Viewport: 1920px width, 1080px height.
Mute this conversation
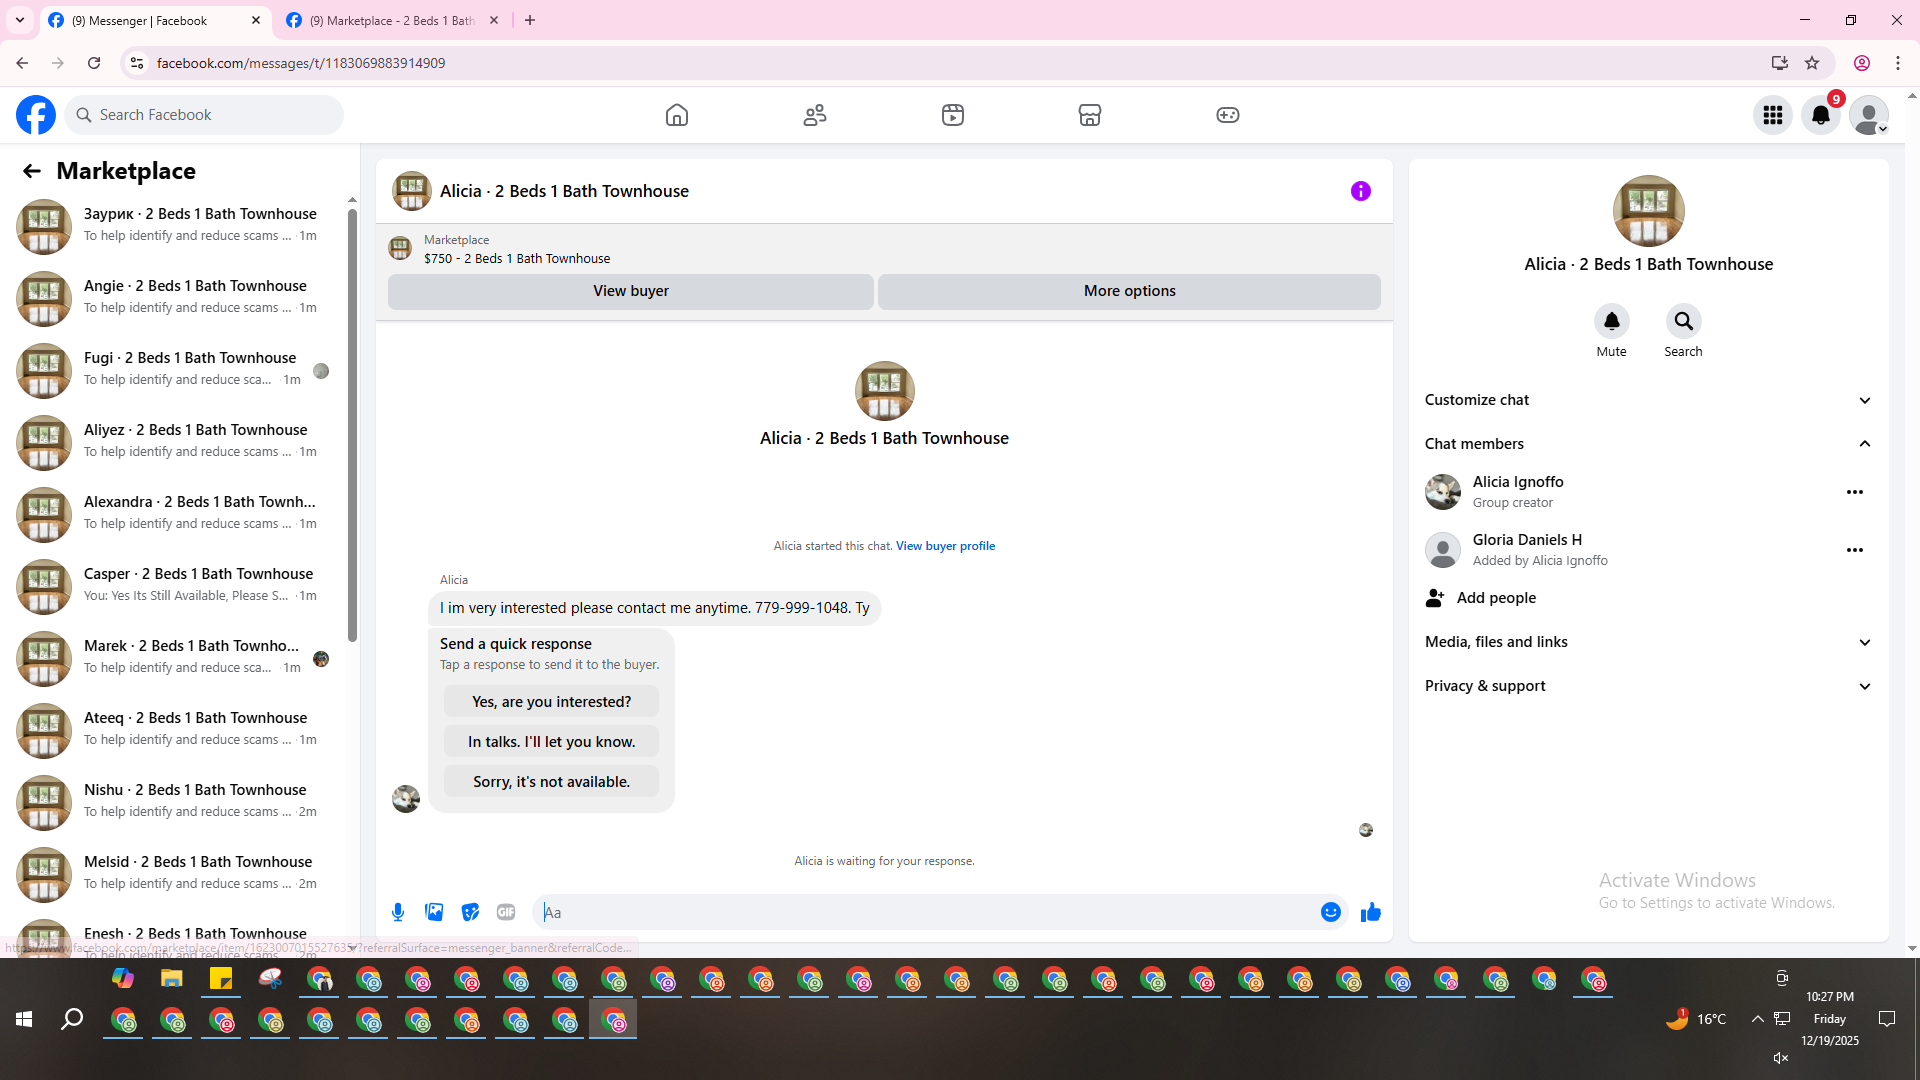(1611, 322)
